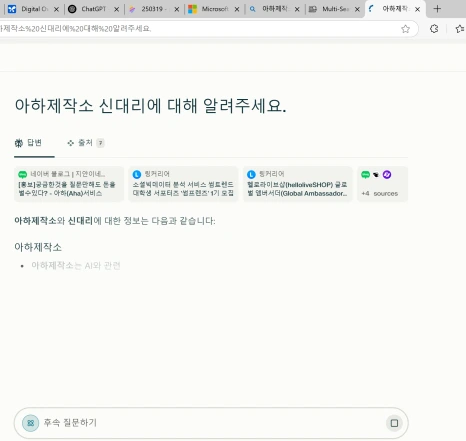Show the +4 sources card
Image resolution: width=466 pixels, height=441 pixels.
point(382,184)
